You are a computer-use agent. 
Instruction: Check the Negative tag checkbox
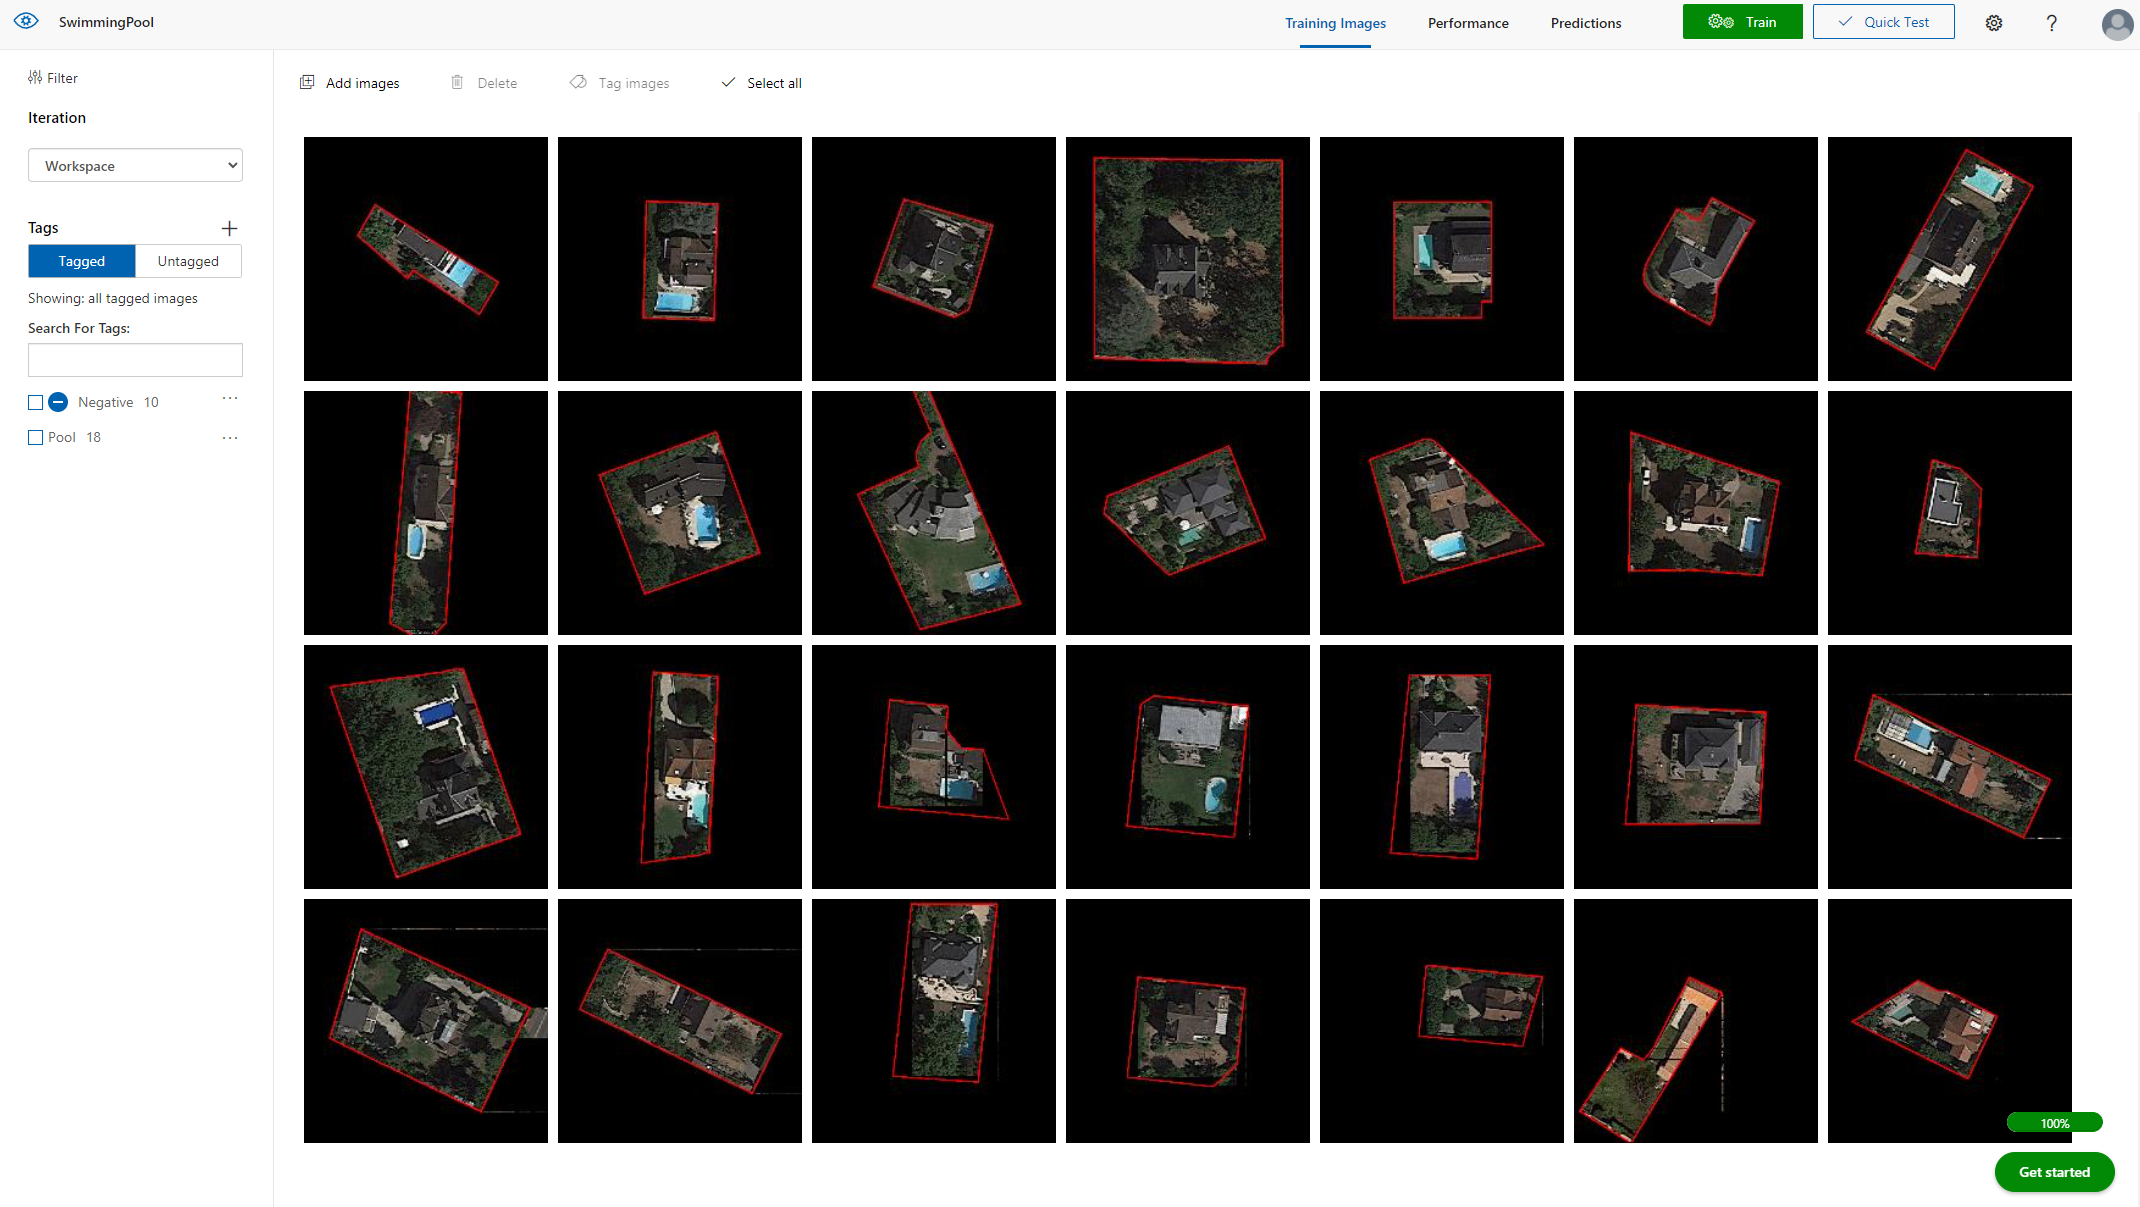[36, 402]
